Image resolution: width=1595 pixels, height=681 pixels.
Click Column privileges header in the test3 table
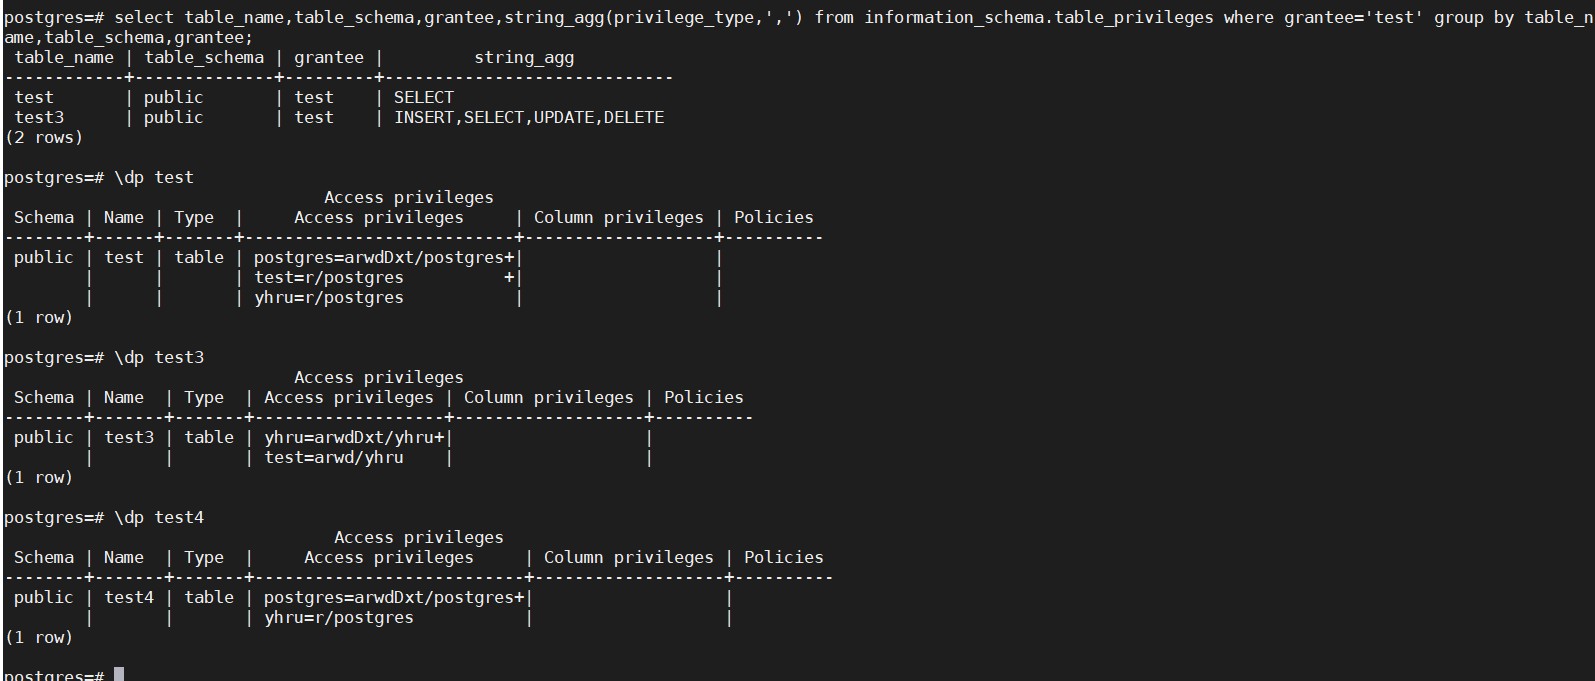coord(549,397)
